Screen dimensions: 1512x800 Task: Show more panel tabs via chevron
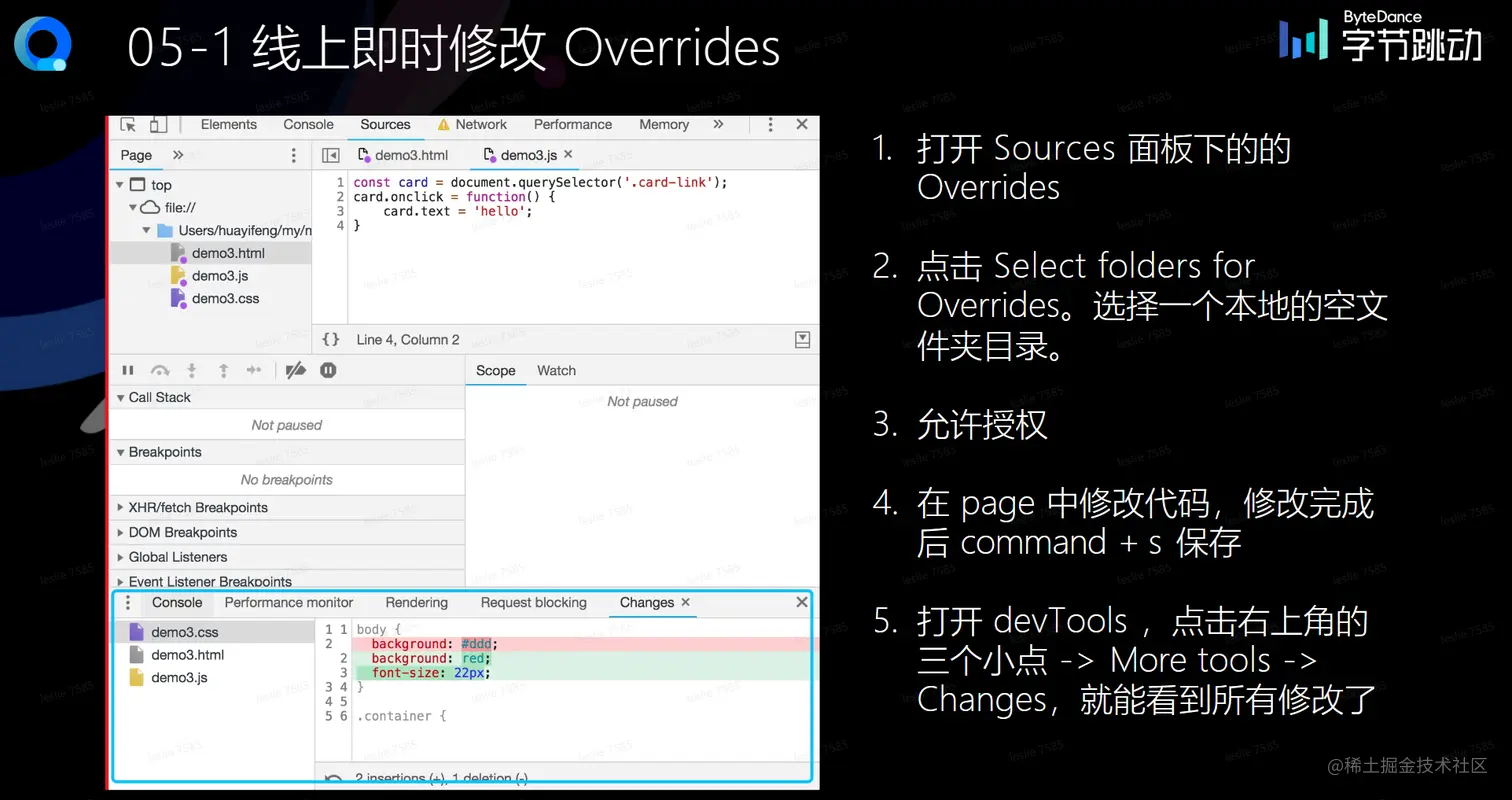pos(718,125)
